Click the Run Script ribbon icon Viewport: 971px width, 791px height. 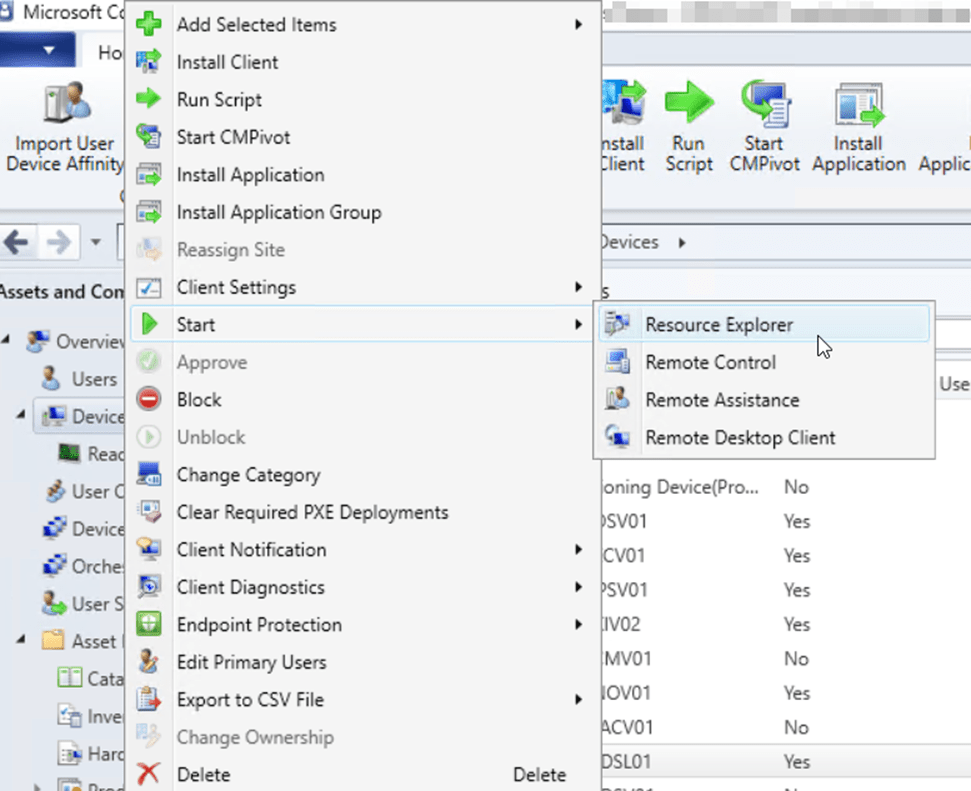(688, 105)
